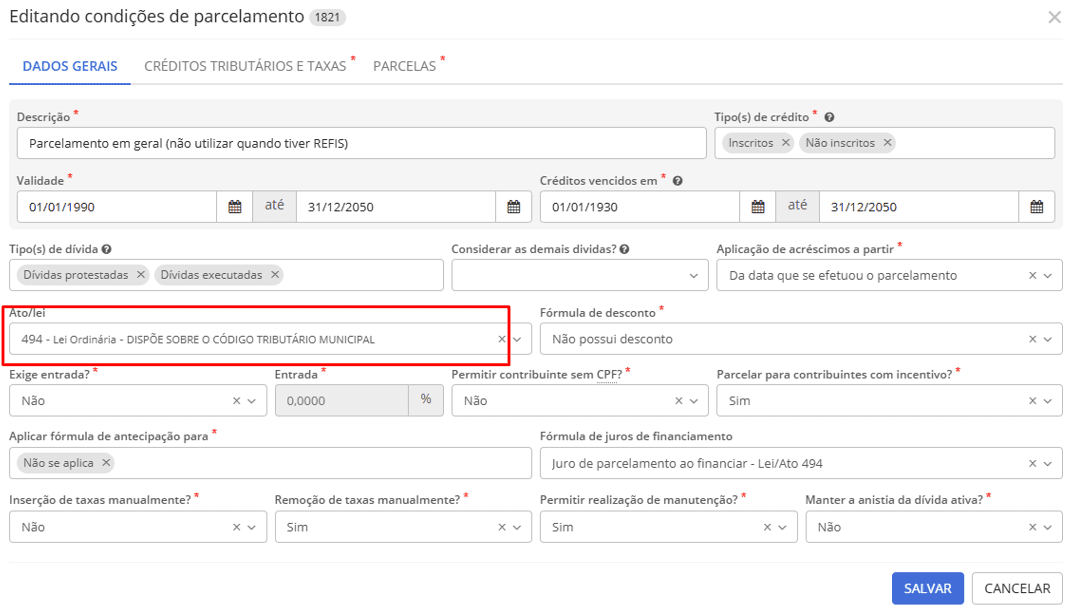Expand 'Considerar as demais dívidas?' dropdown
The width and height of the screenshot is (1074, 609).
point(694,276)
